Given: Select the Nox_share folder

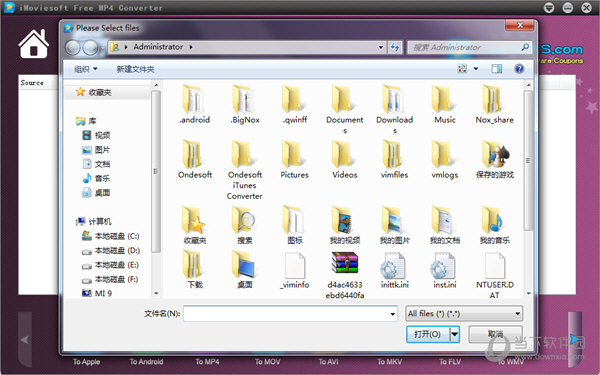Looking at the screenshot, I should (494, 104).
